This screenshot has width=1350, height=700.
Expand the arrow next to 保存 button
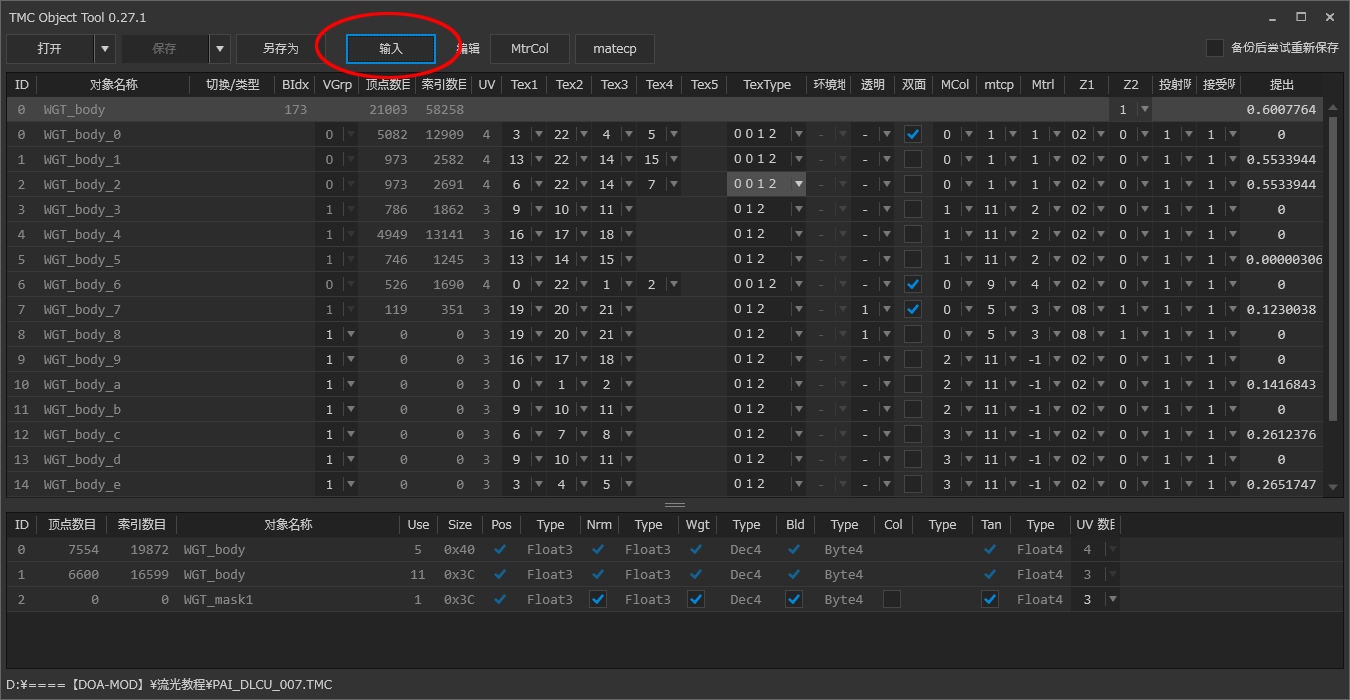click(x=220, y=48)
